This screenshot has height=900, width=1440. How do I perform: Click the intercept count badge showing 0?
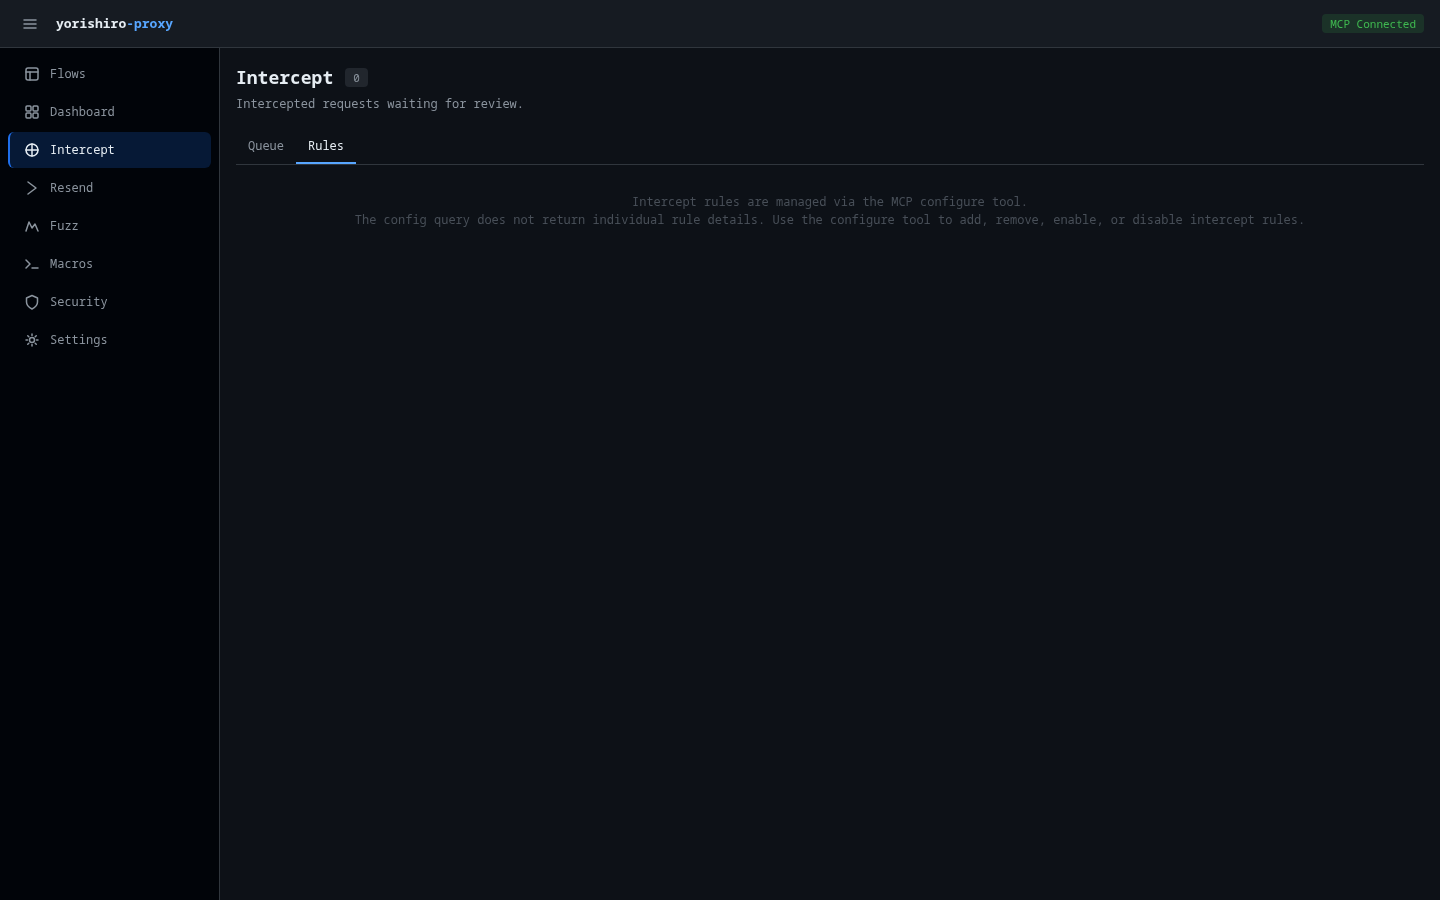tap(356, 78)
